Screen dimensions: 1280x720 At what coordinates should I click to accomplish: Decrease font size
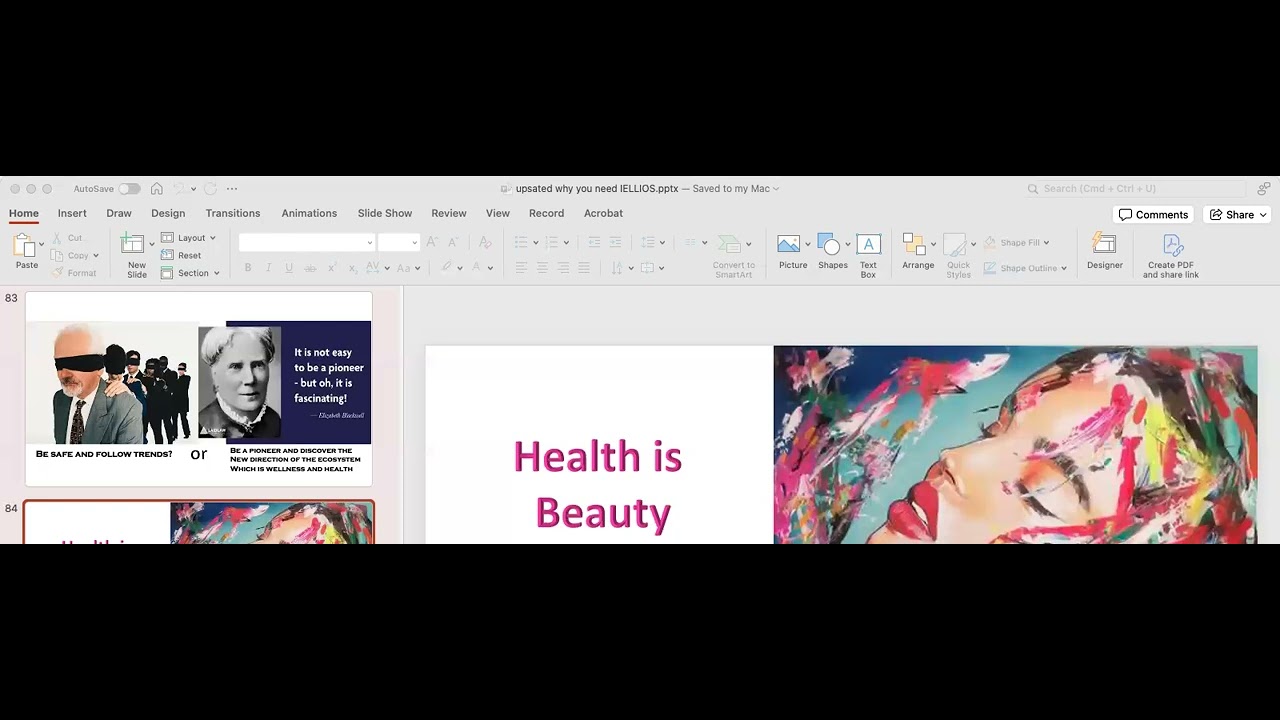click(x=453, y=242)
